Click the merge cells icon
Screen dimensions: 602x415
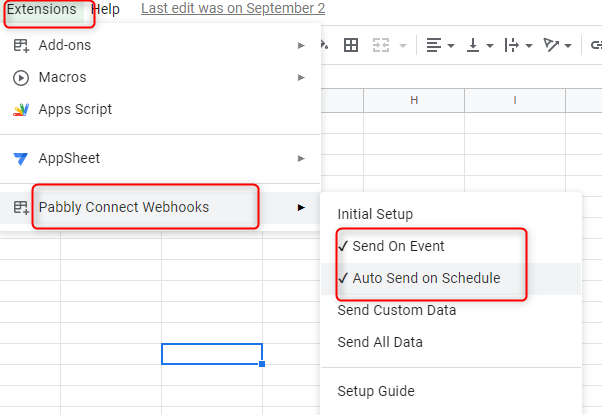(x=381, y=45)
